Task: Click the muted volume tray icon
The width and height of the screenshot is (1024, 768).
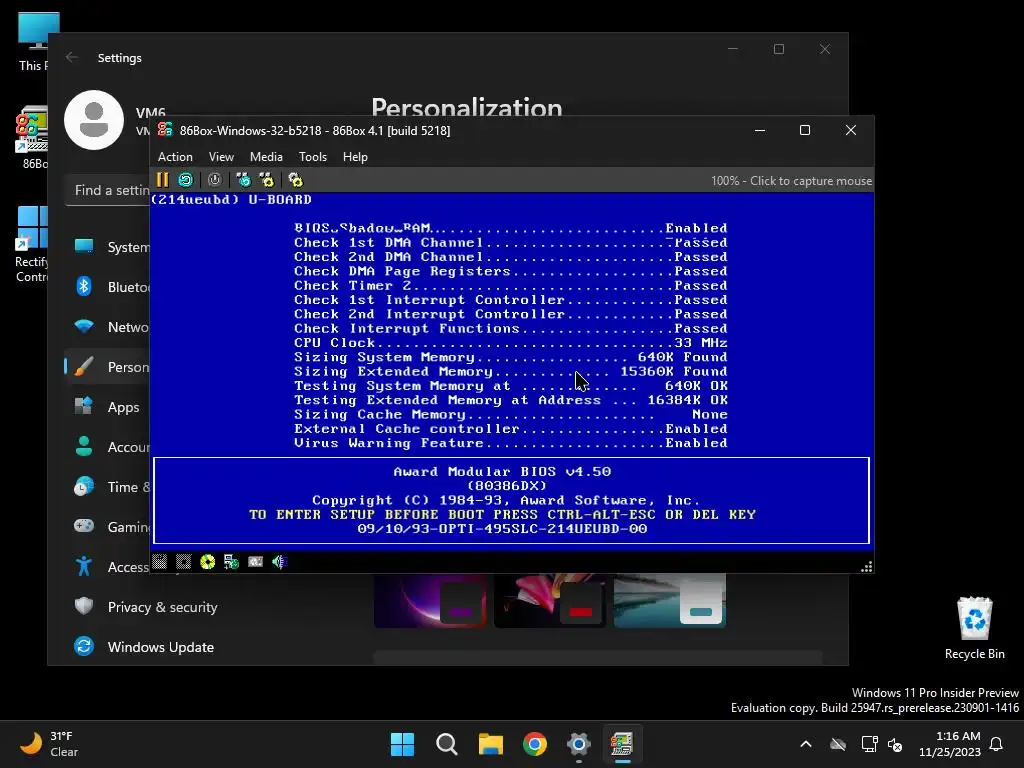Action: 895,744
